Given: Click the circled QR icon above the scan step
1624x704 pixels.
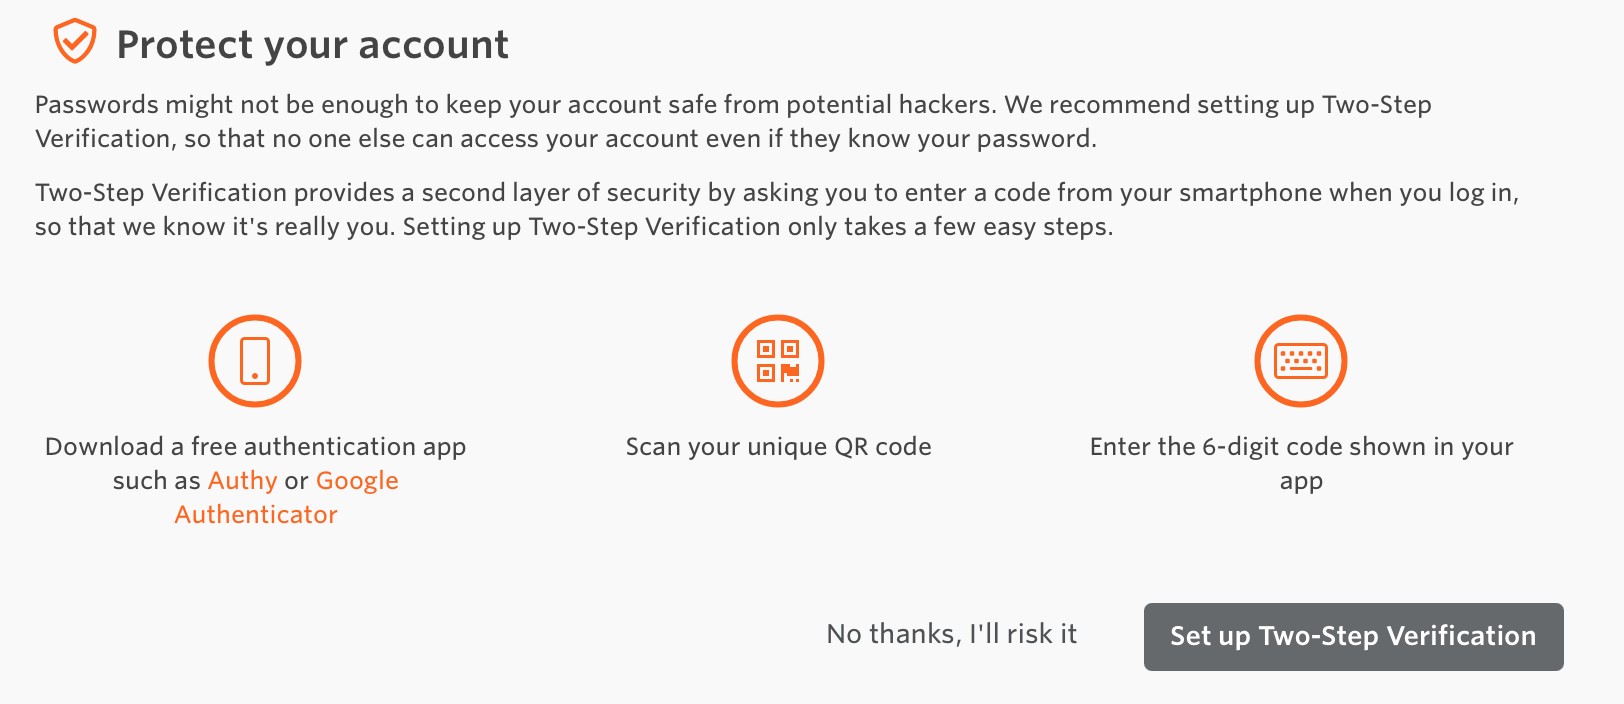Looking at the screenshot, I should pyautogui.click(x=778, y=361).
